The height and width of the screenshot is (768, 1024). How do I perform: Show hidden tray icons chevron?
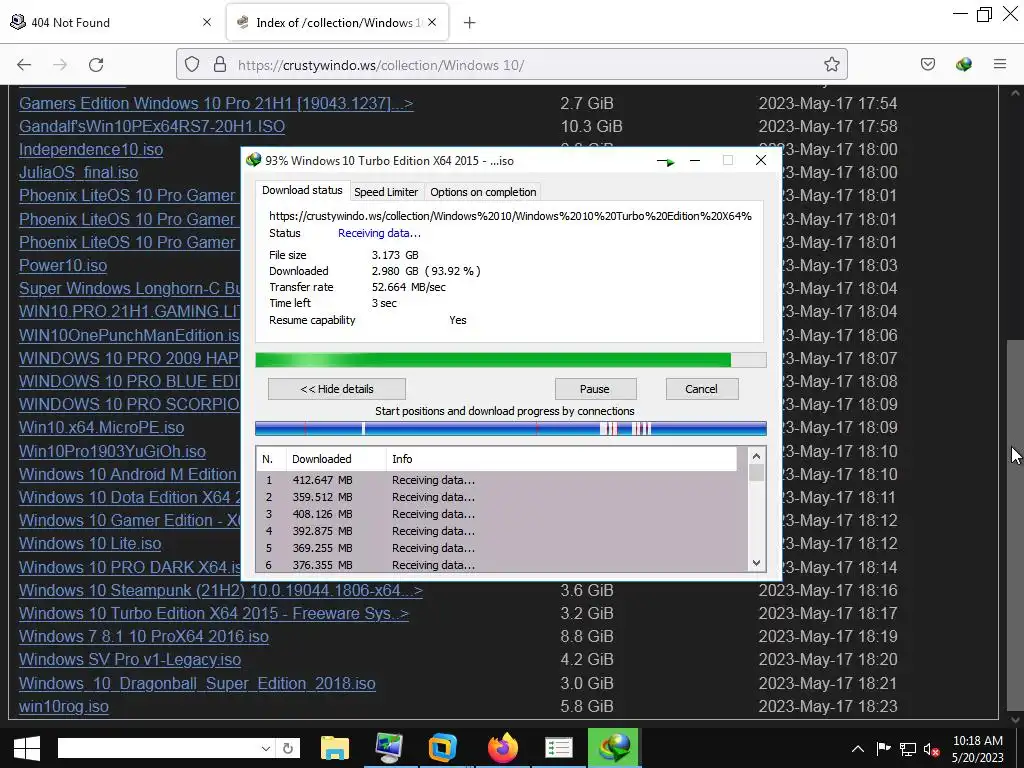[x=857, y=749]
